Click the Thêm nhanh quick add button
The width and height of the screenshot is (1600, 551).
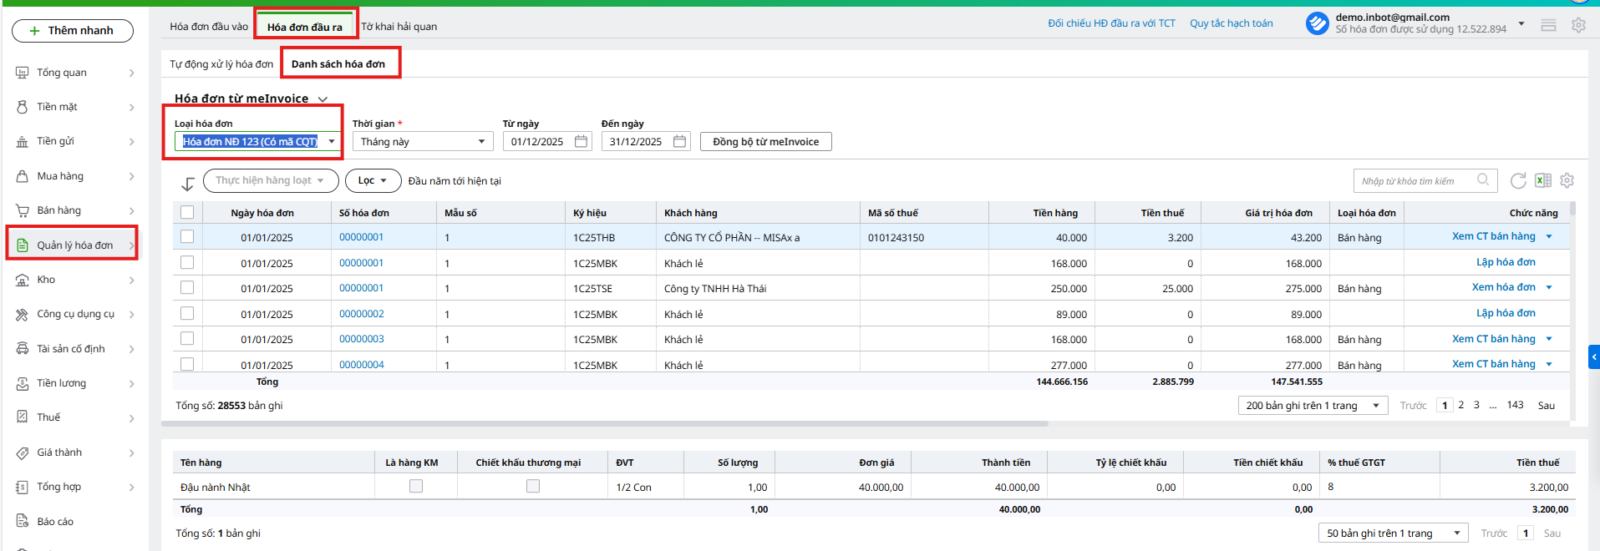72,31
